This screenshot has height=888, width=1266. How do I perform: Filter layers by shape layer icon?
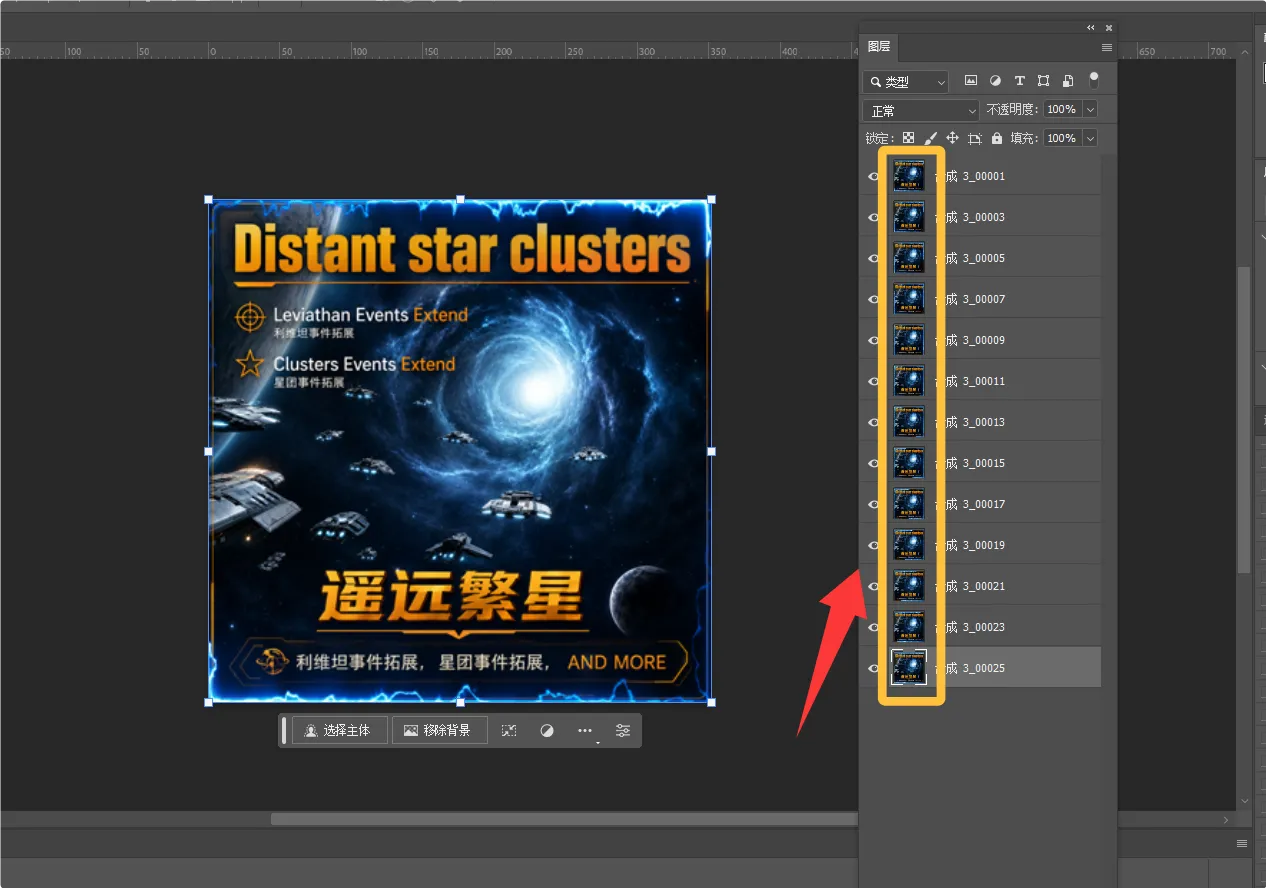coord(1043,81)
